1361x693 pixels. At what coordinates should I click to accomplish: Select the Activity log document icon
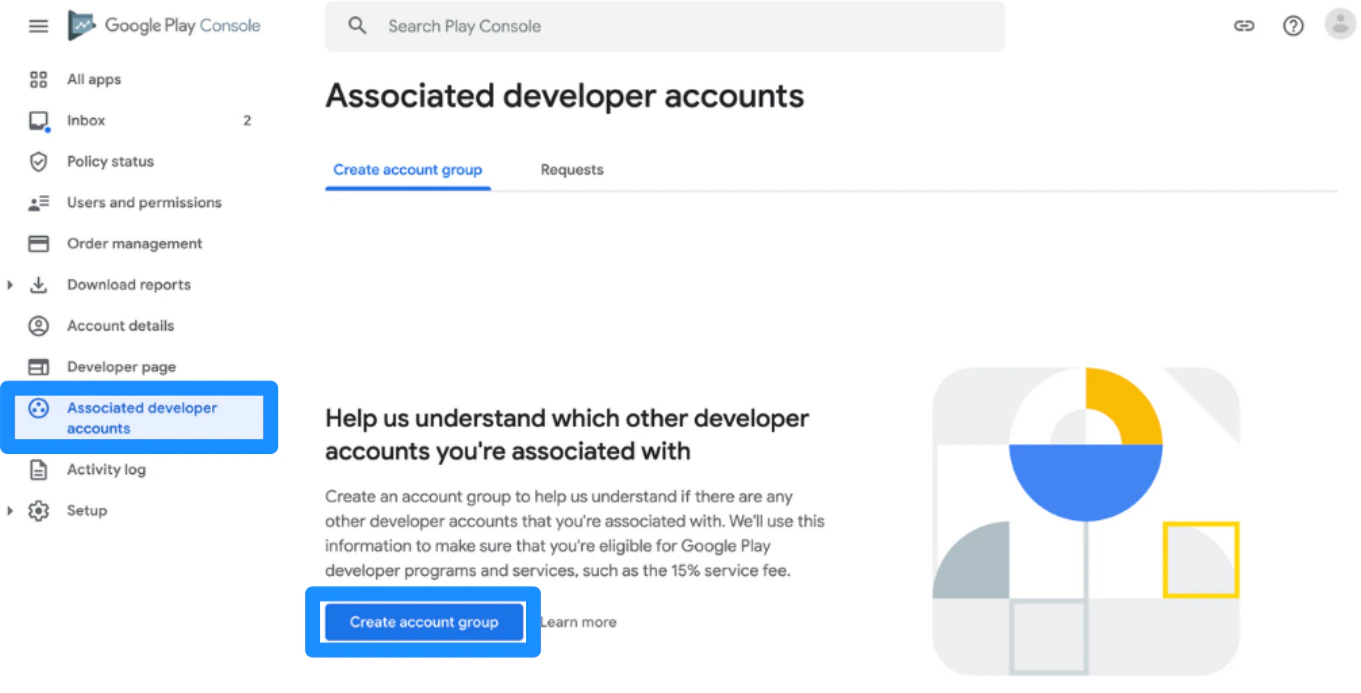38,469
